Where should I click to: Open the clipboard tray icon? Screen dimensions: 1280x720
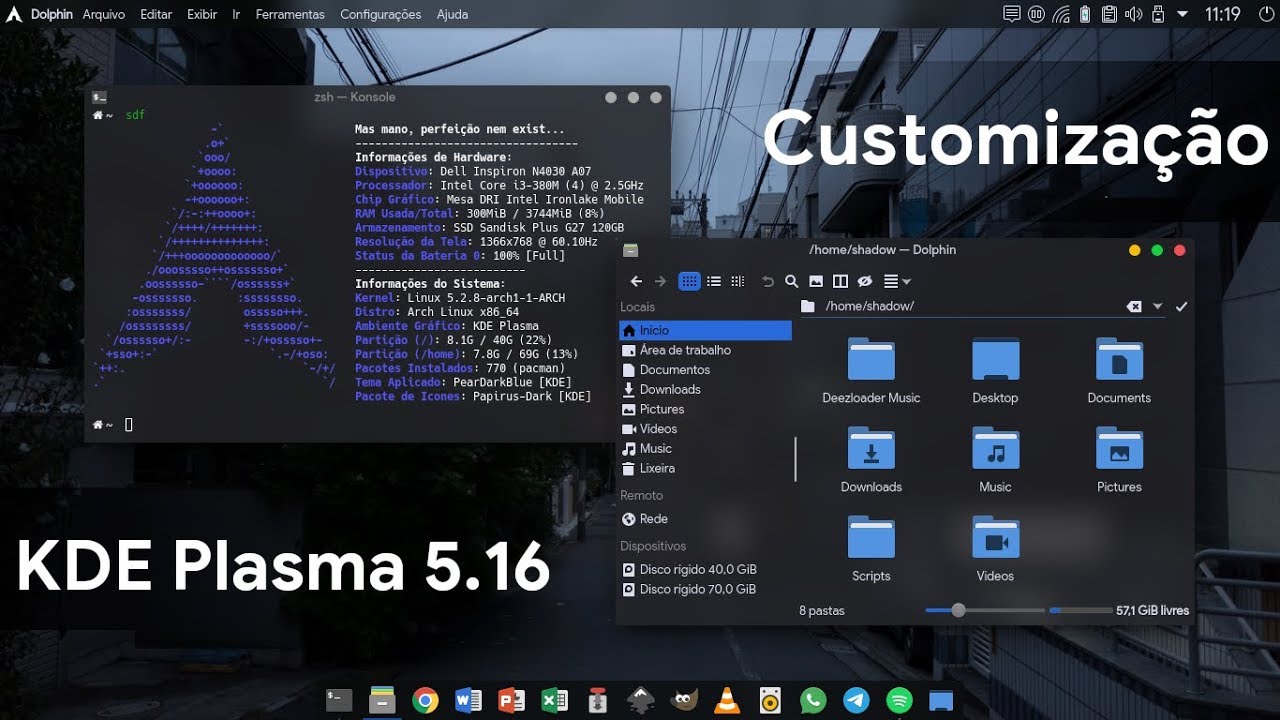point(1109,14)
